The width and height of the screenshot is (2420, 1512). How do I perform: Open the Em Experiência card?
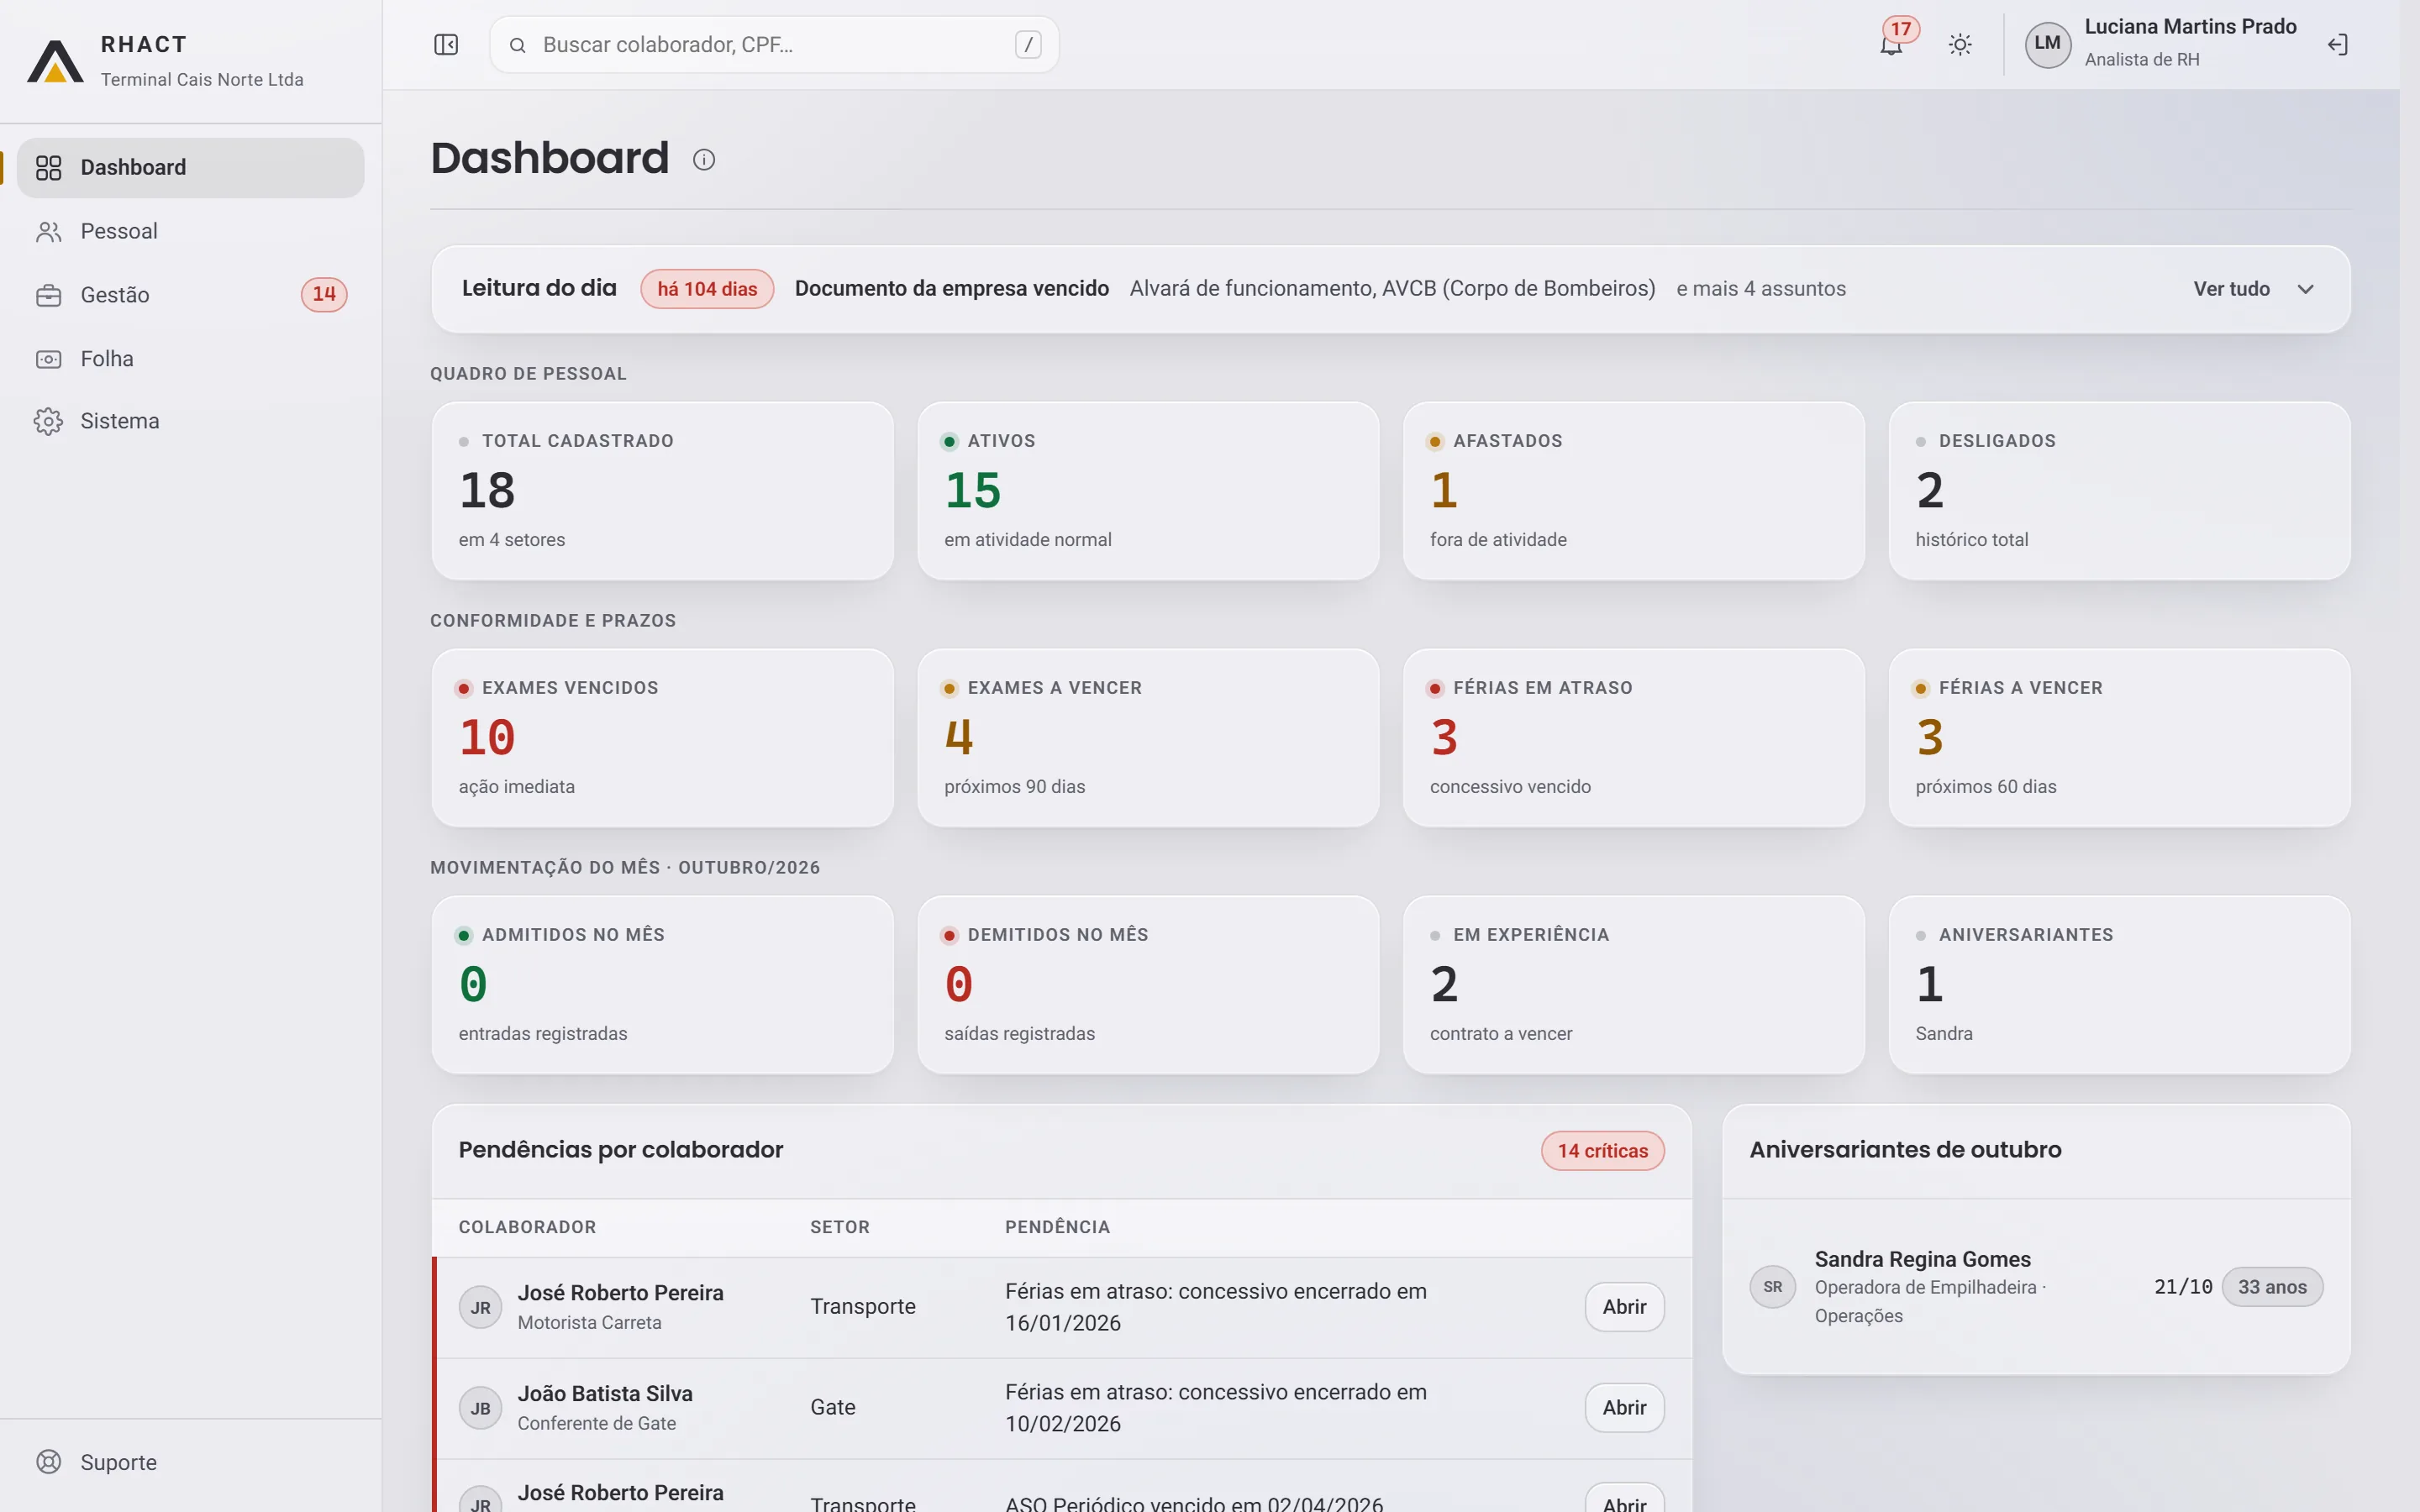click(x=1634, y=985)
